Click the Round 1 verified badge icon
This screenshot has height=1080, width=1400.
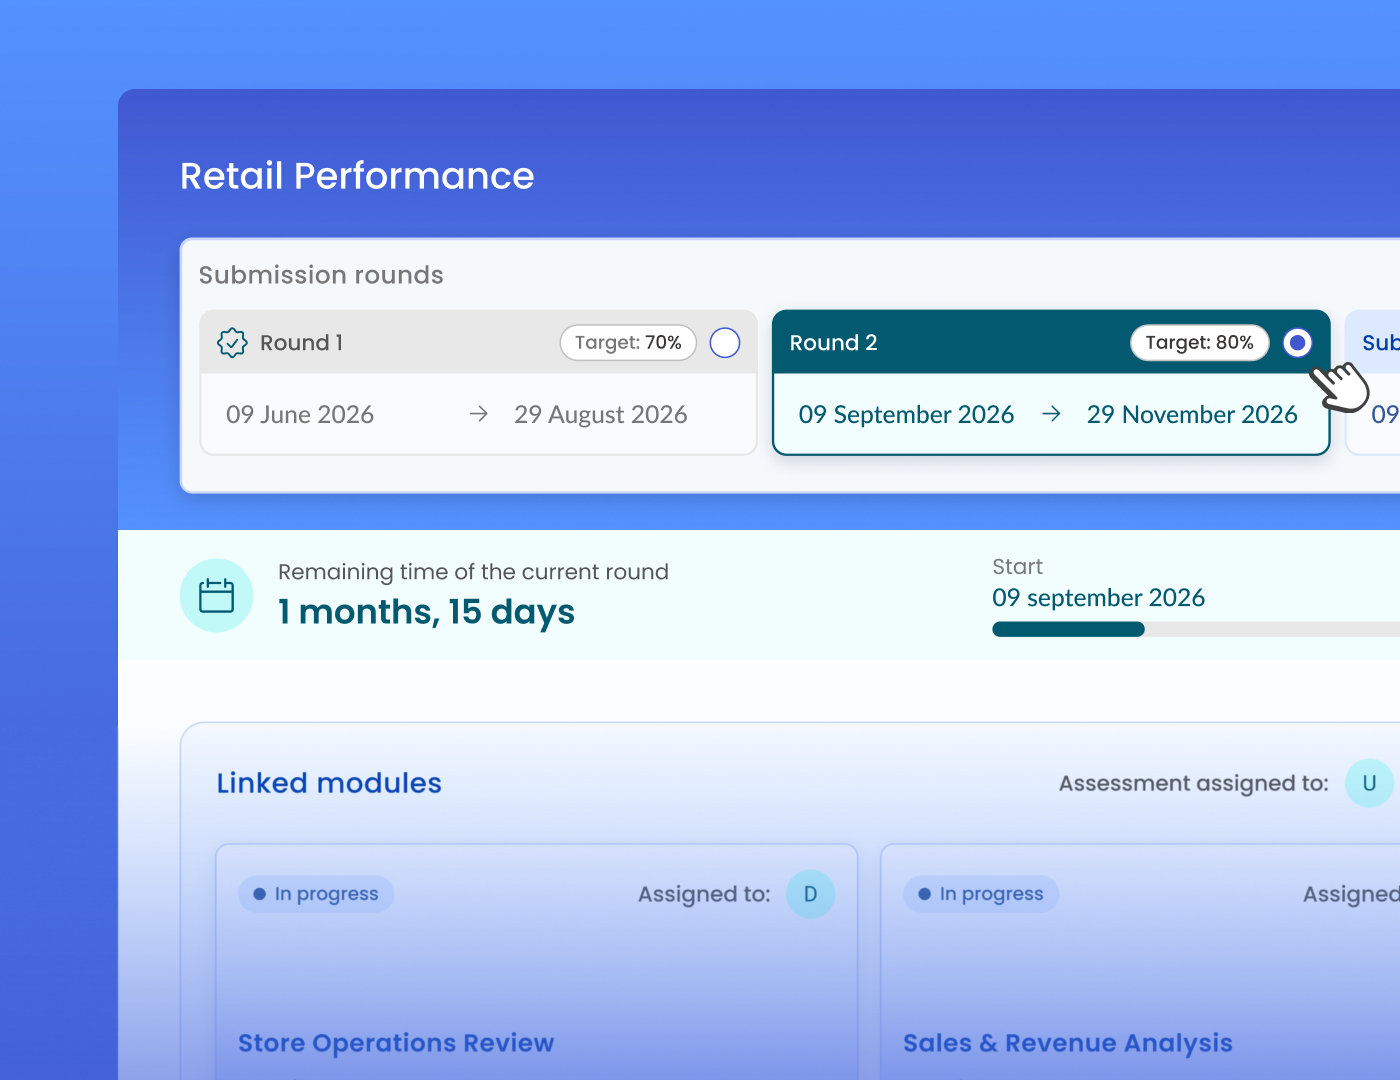pos(232,343)
